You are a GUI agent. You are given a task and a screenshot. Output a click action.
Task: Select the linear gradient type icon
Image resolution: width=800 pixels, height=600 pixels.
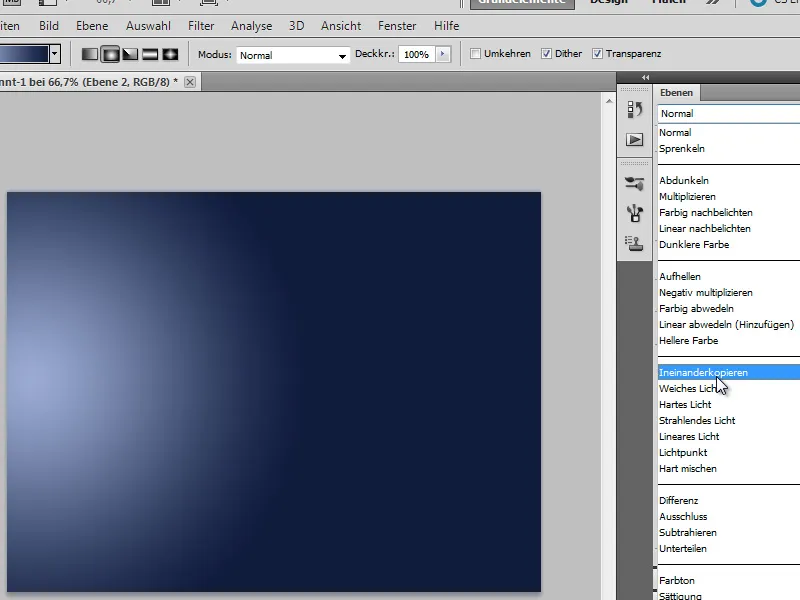pos(90,54)
